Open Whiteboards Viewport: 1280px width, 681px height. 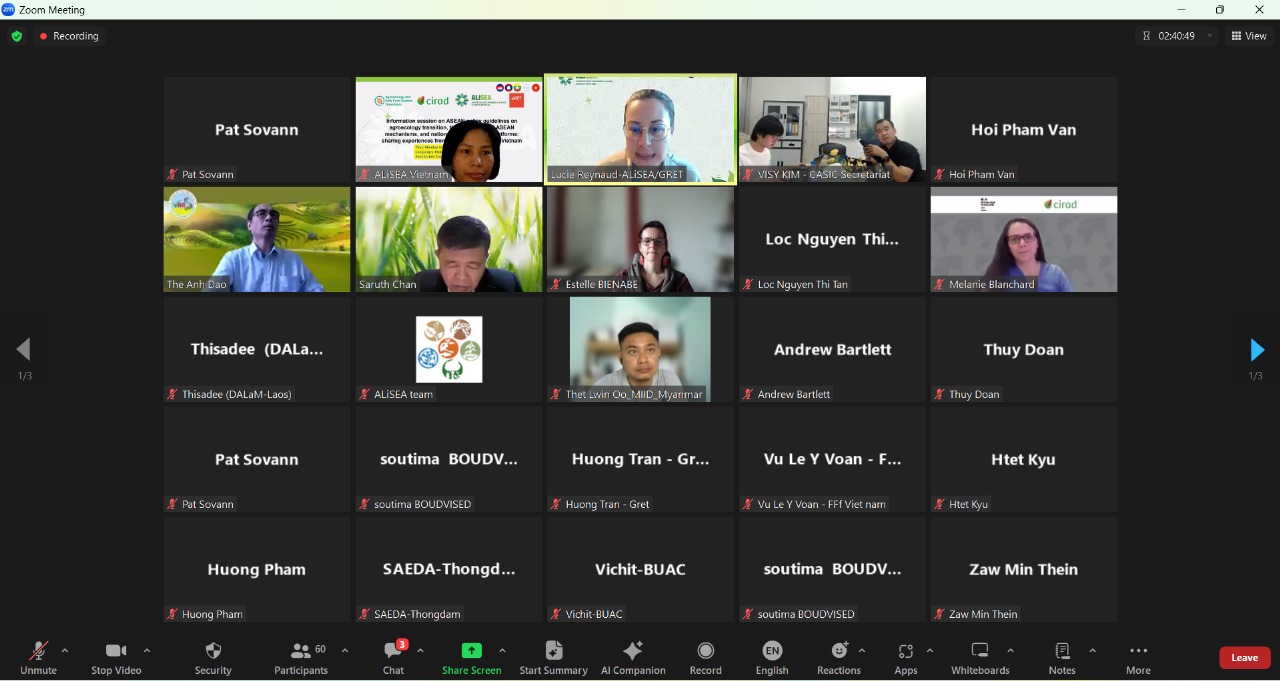(980, 657)
